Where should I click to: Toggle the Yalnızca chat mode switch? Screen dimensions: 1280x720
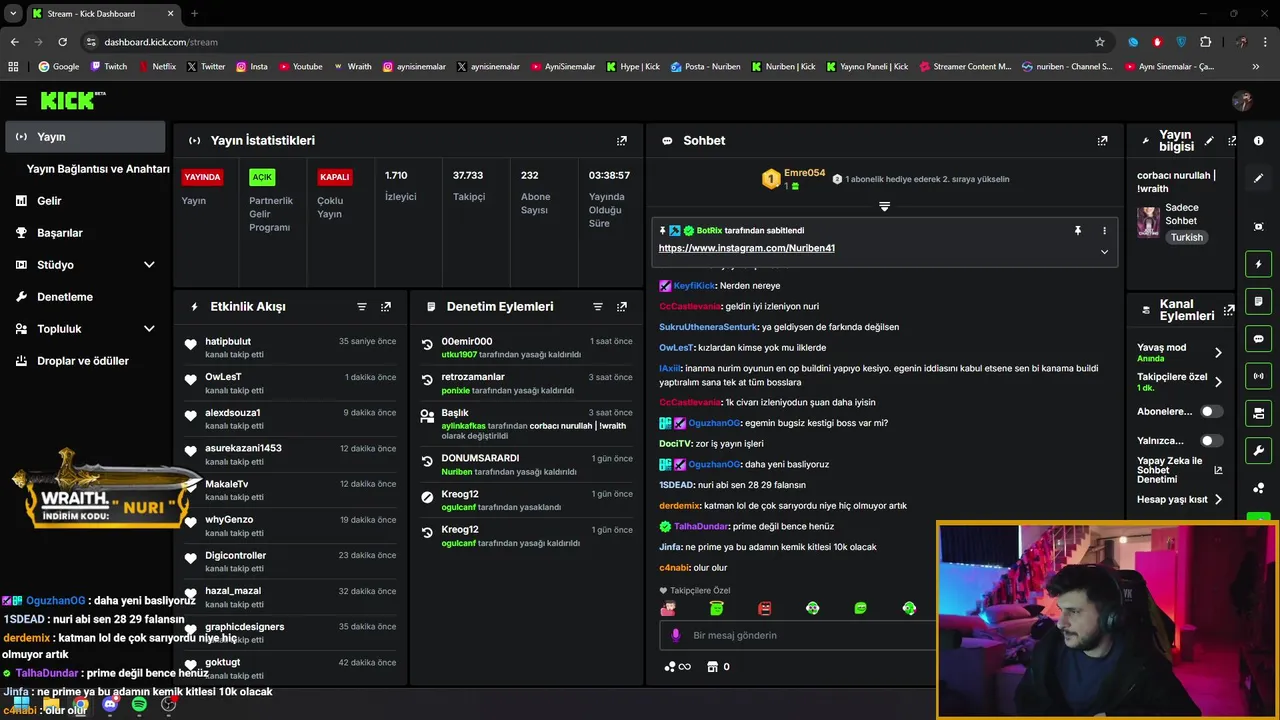[x=1211, y=441]
